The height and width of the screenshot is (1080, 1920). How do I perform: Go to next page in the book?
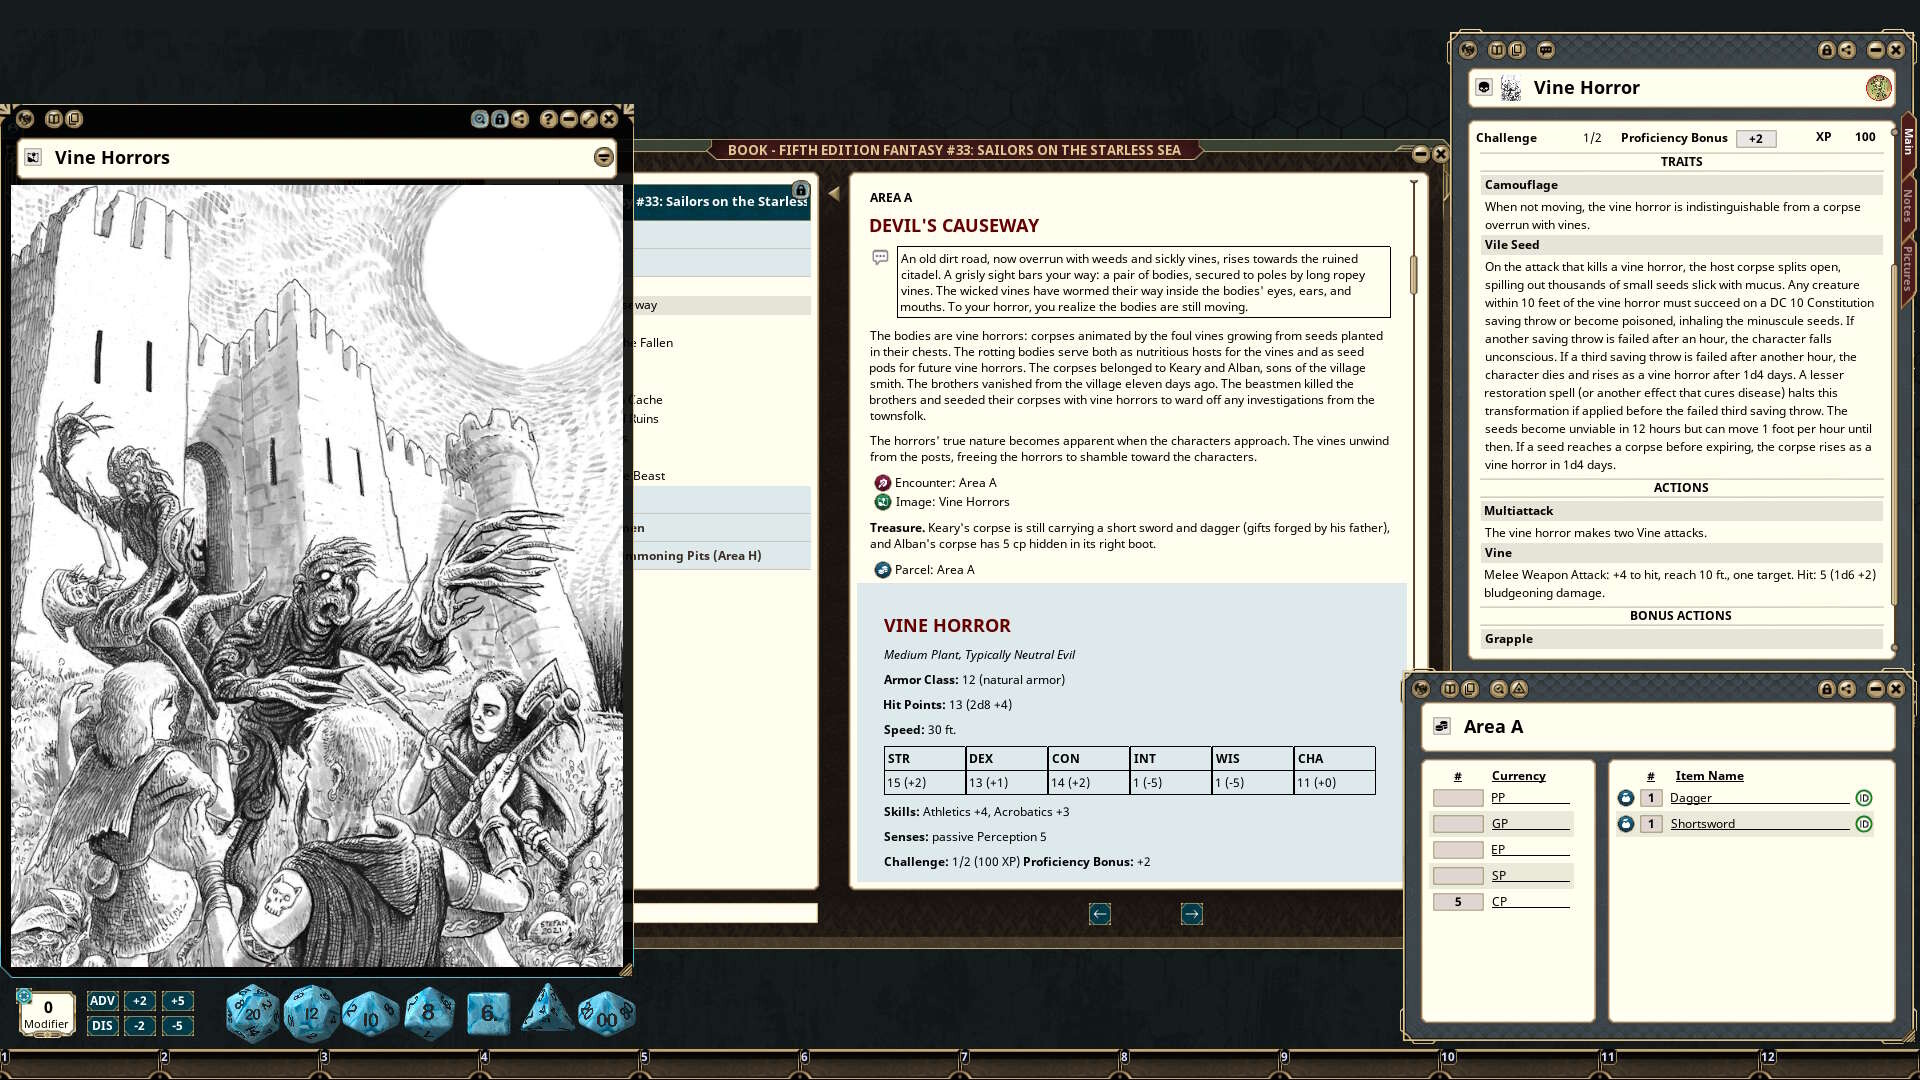point(1192,914)
